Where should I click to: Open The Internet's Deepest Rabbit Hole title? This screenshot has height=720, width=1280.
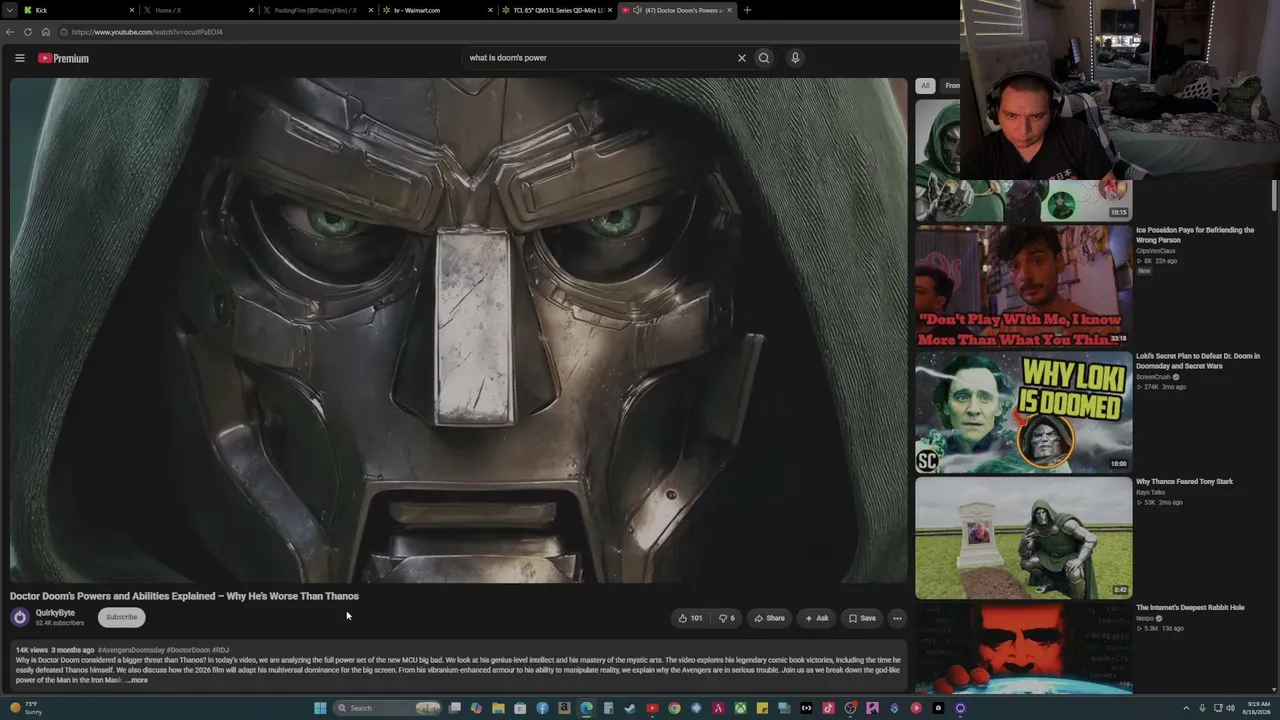coord(1190,608)
